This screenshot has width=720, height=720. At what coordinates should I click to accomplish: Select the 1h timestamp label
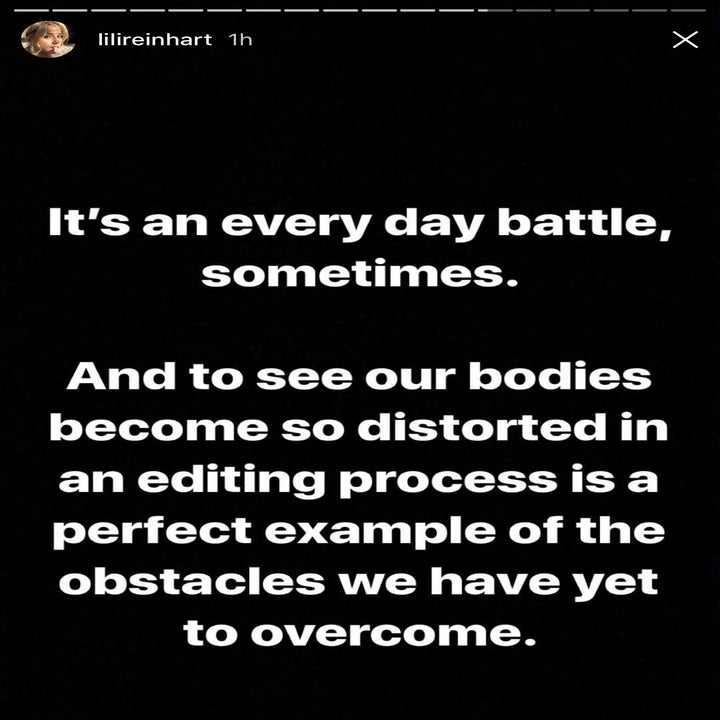pos(240,39)
